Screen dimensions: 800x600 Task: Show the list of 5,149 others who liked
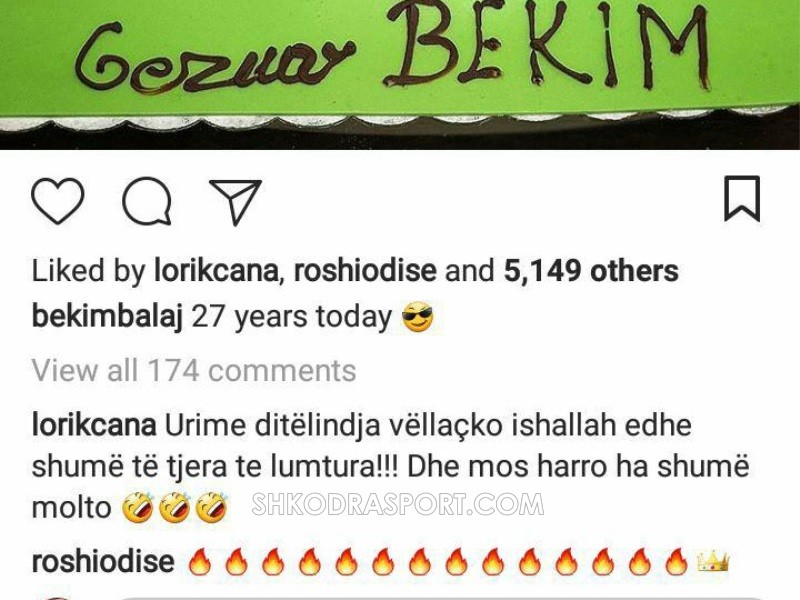[591, 270]
